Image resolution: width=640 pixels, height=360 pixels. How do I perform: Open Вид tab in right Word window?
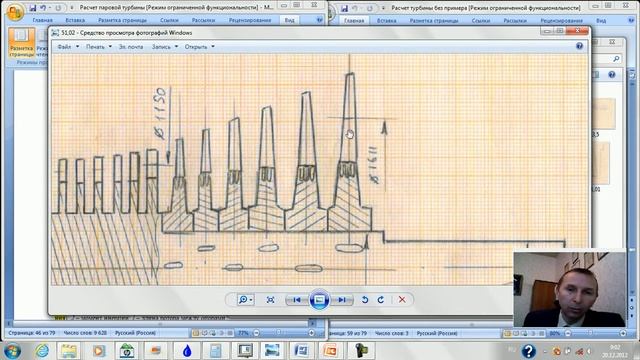pyautogui.click(x=601, y=20)
